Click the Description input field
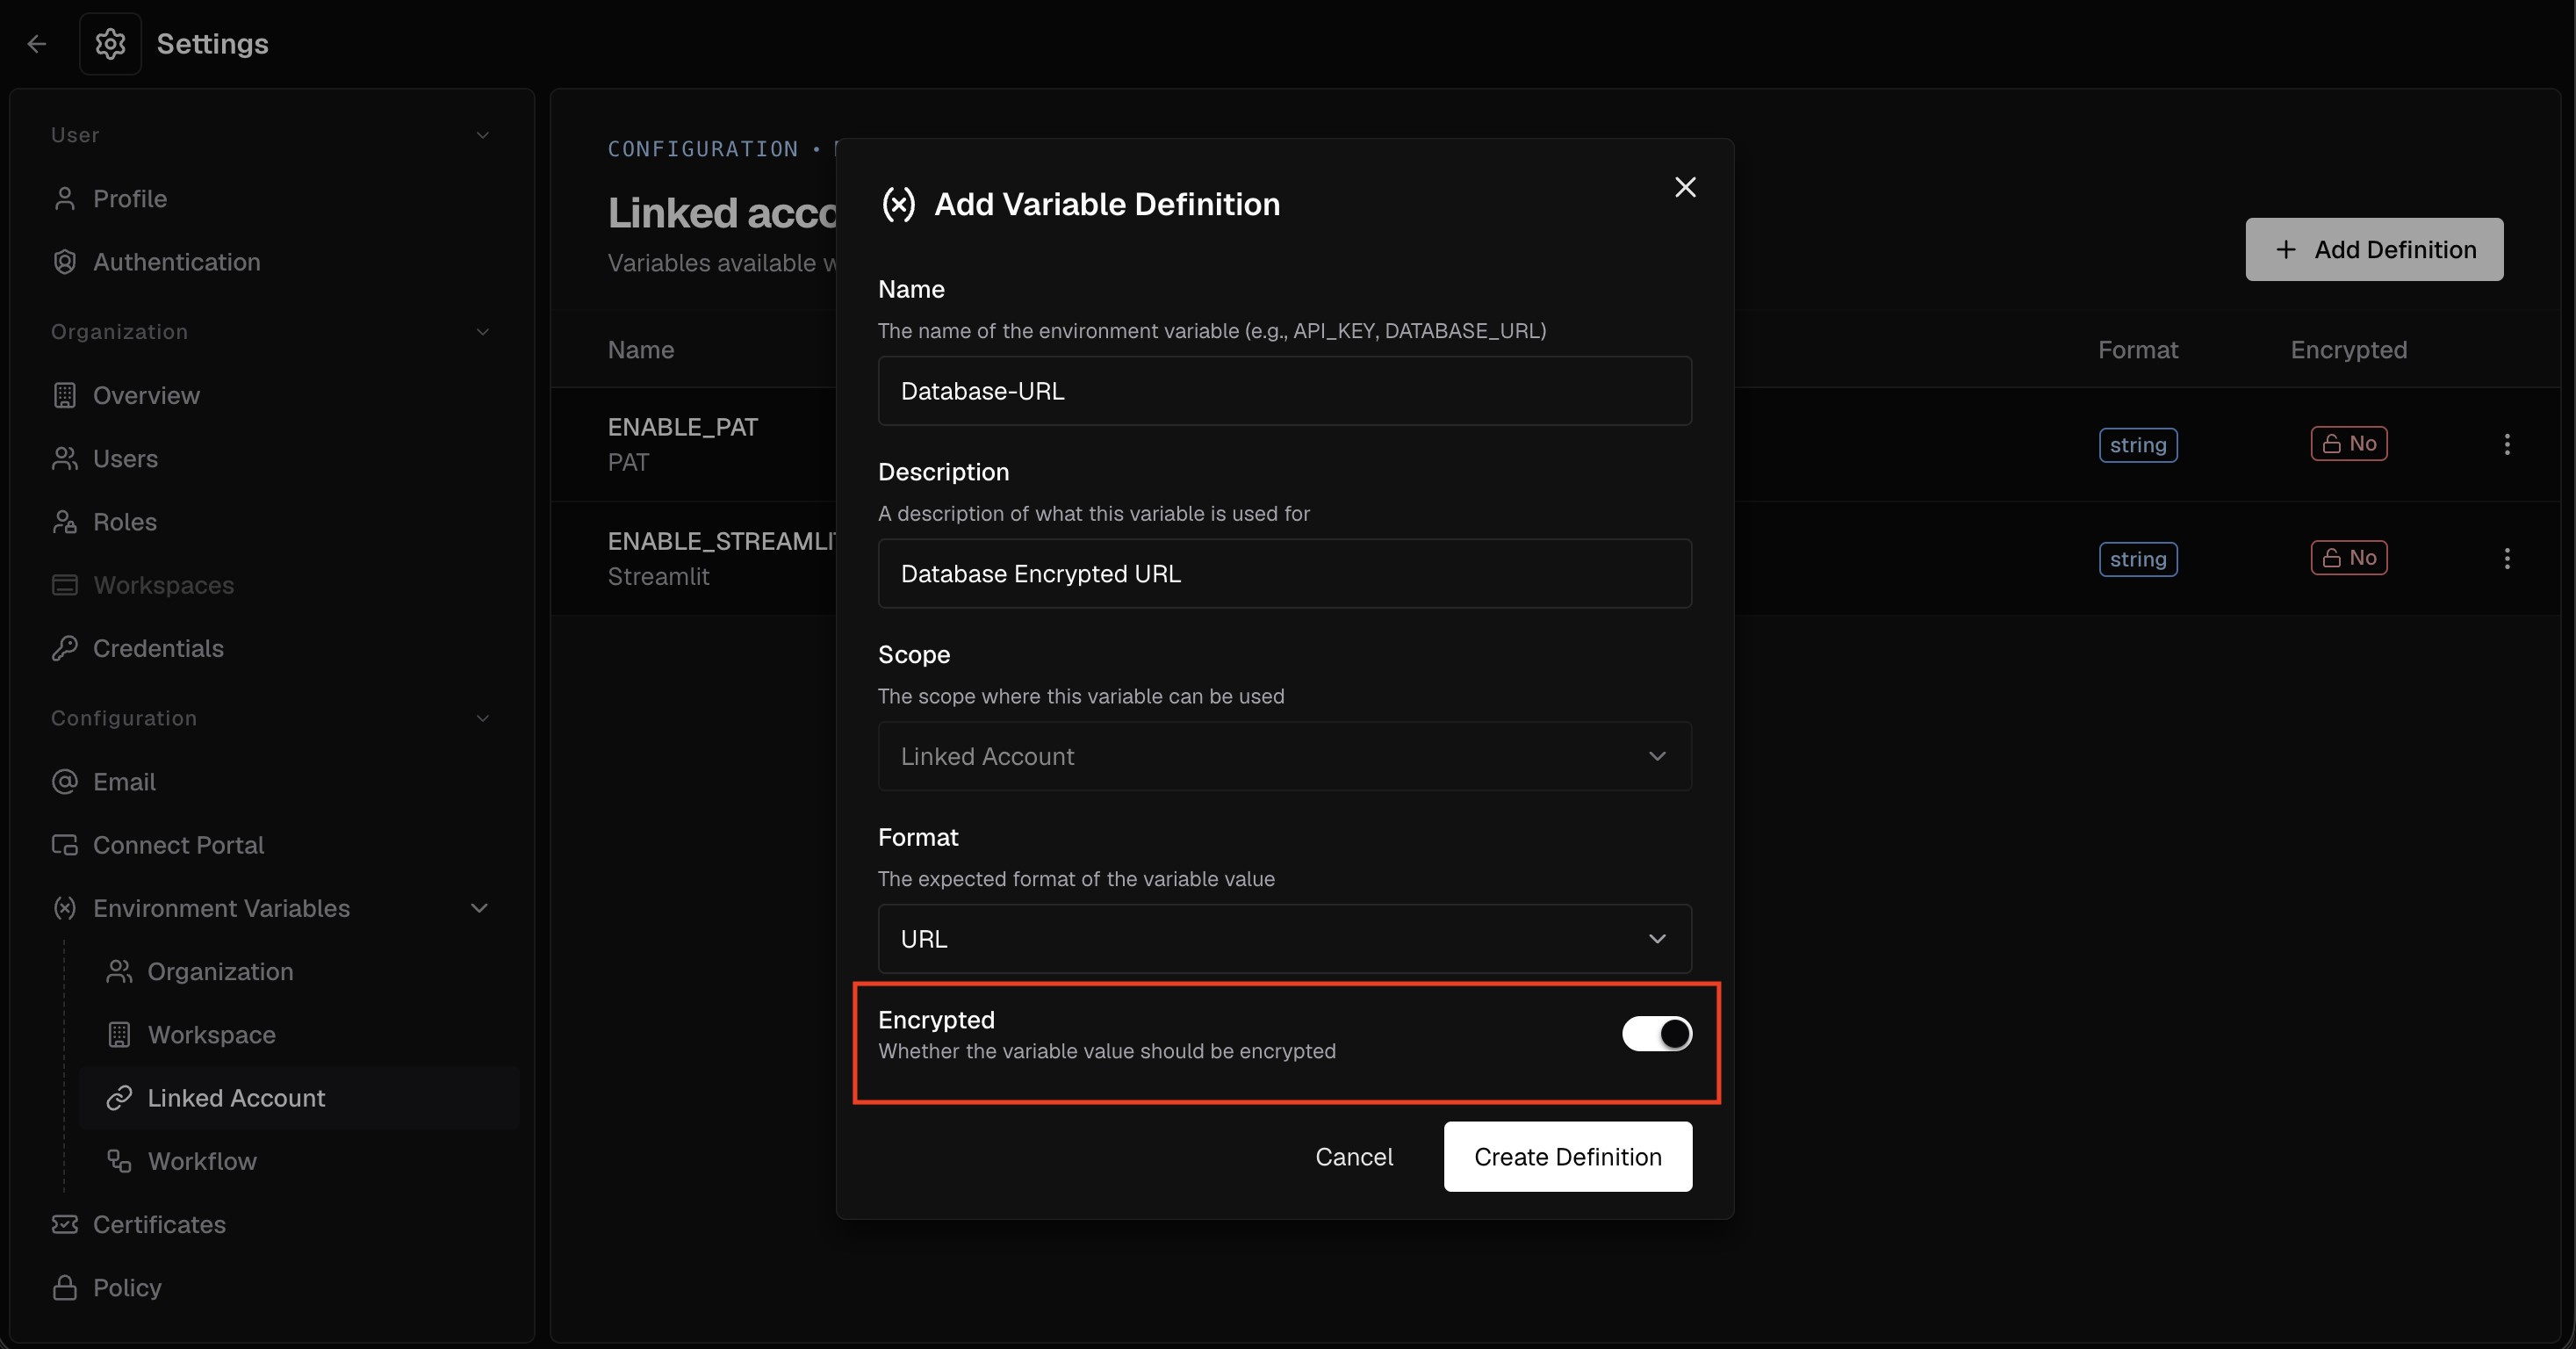Image resolution: width=2576 pixels, height=1349 pixels. (x=1285, y=573)
